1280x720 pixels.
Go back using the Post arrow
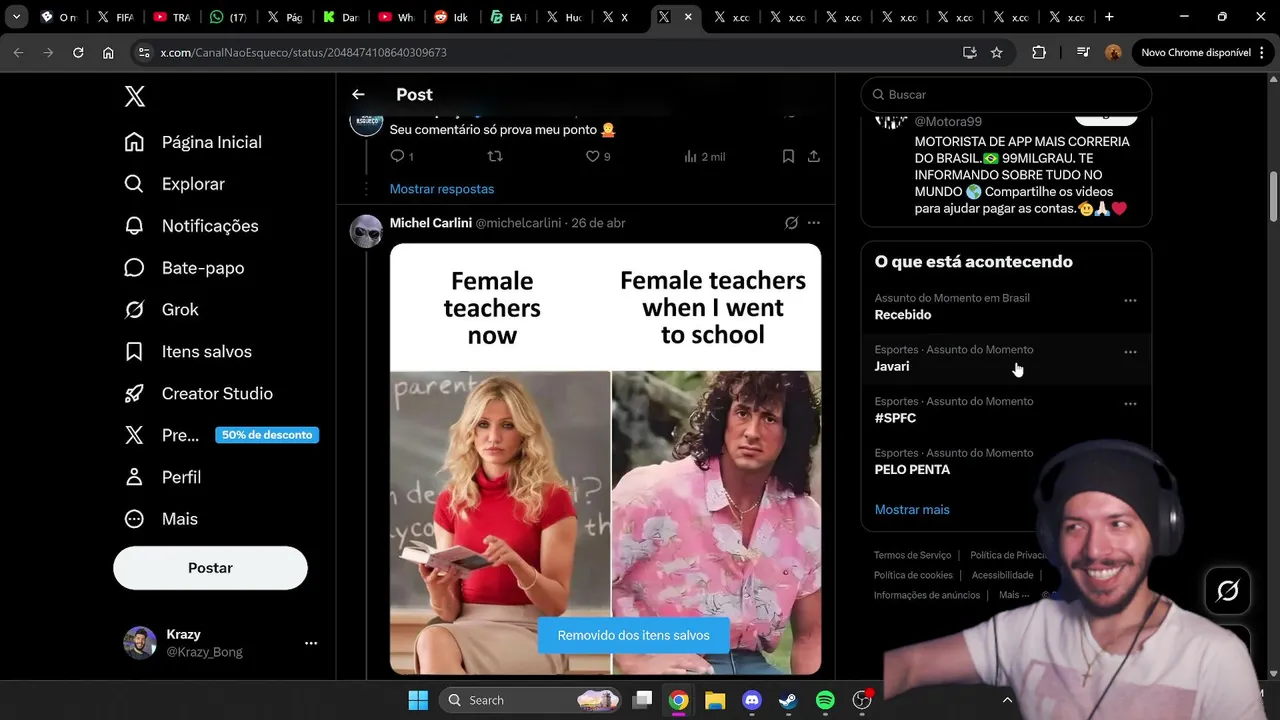tap(358, 94)
